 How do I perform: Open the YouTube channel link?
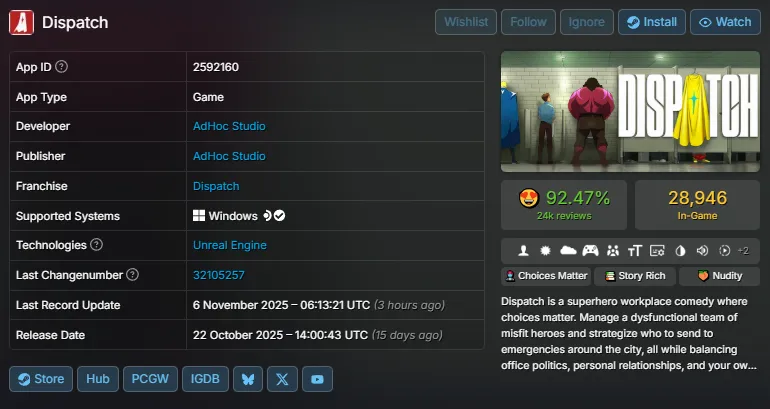point(317,379)
